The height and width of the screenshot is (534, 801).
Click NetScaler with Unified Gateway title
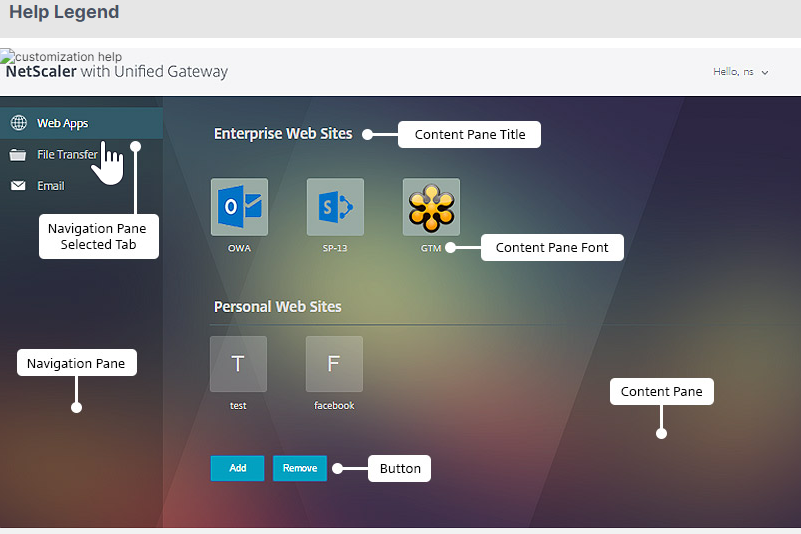(117, 72)
